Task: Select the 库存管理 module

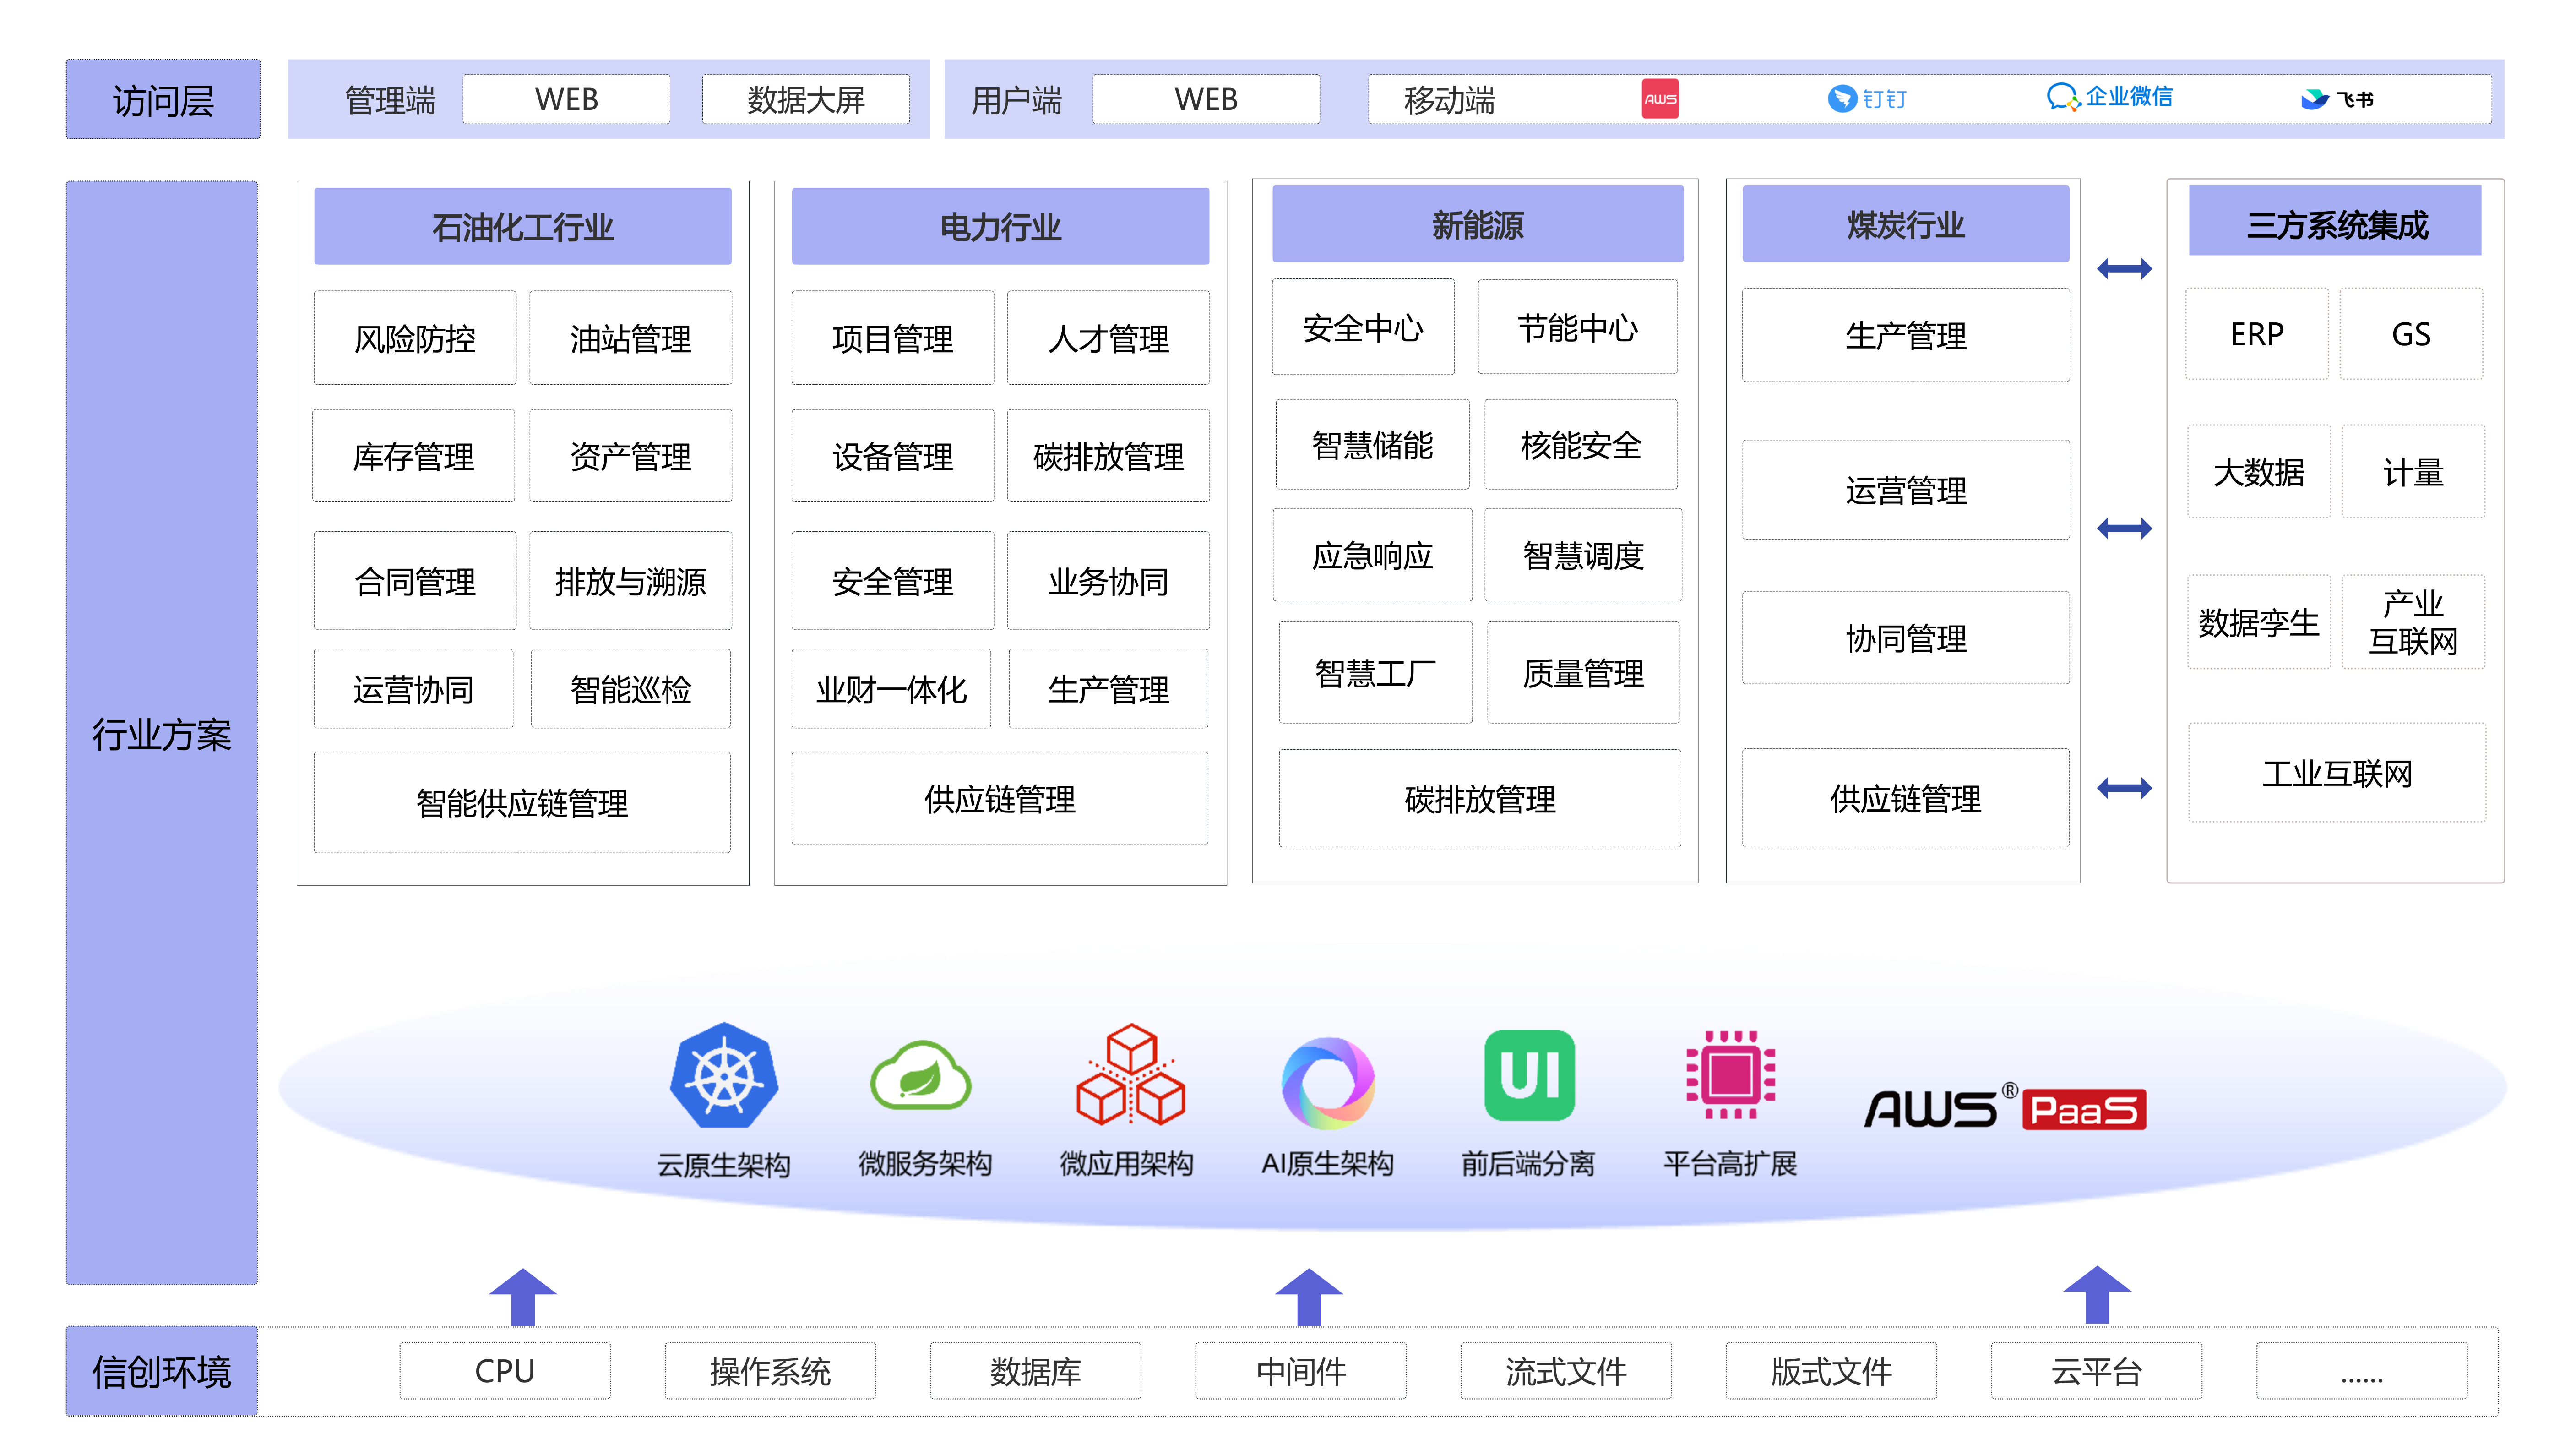Action: point(413,456)
